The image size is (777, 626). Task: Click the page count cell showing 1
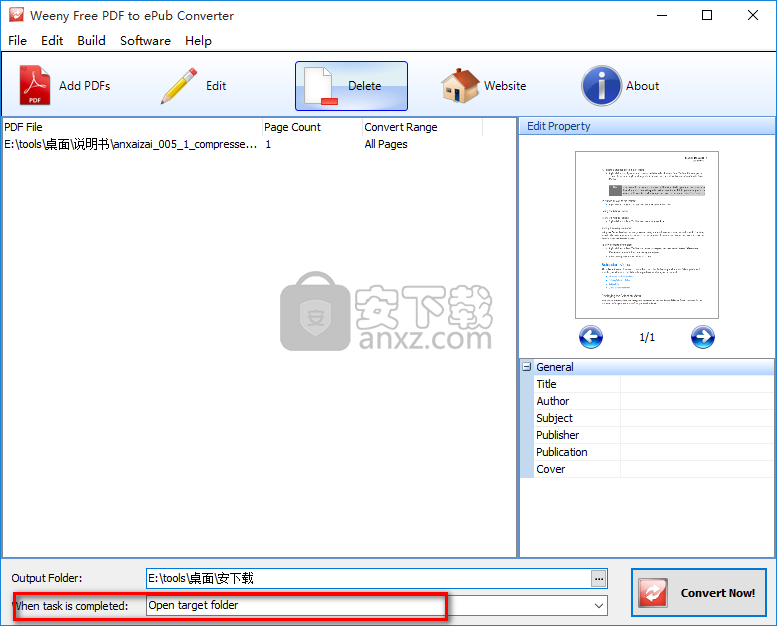[x=268, y=144]
